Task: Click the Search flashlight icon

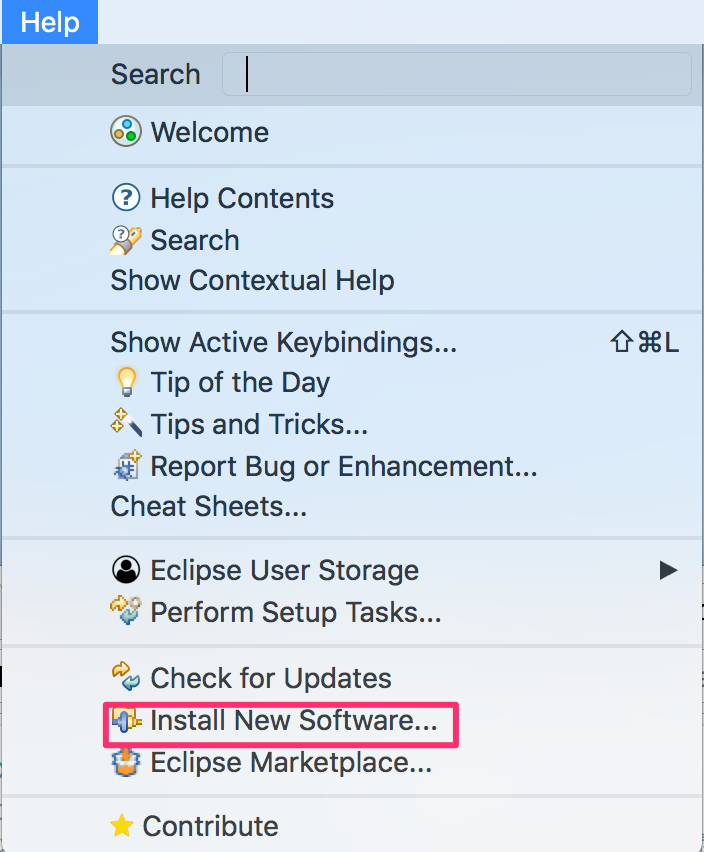Action: click(x=125, y=240)
